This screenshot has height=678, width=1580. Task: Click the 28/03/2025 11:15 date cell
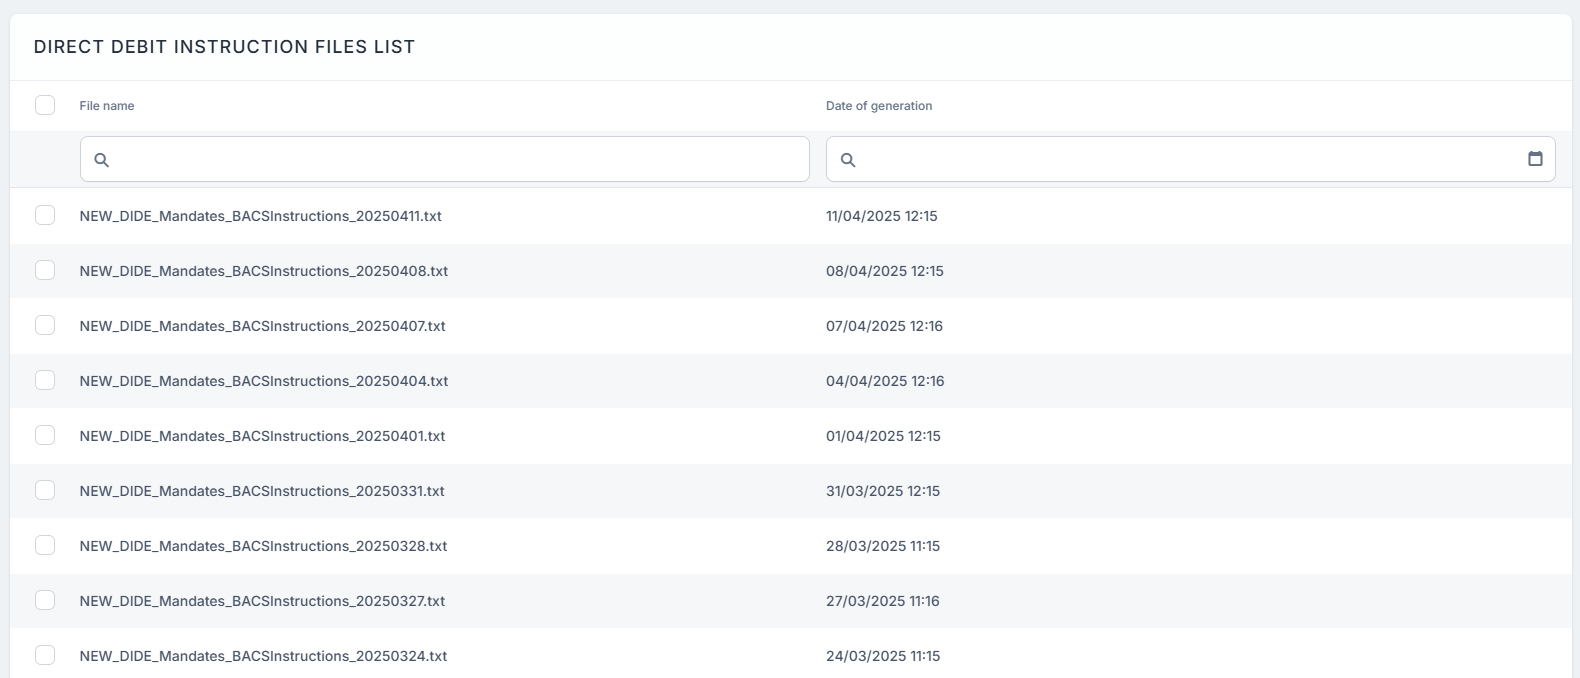point(882,546)
